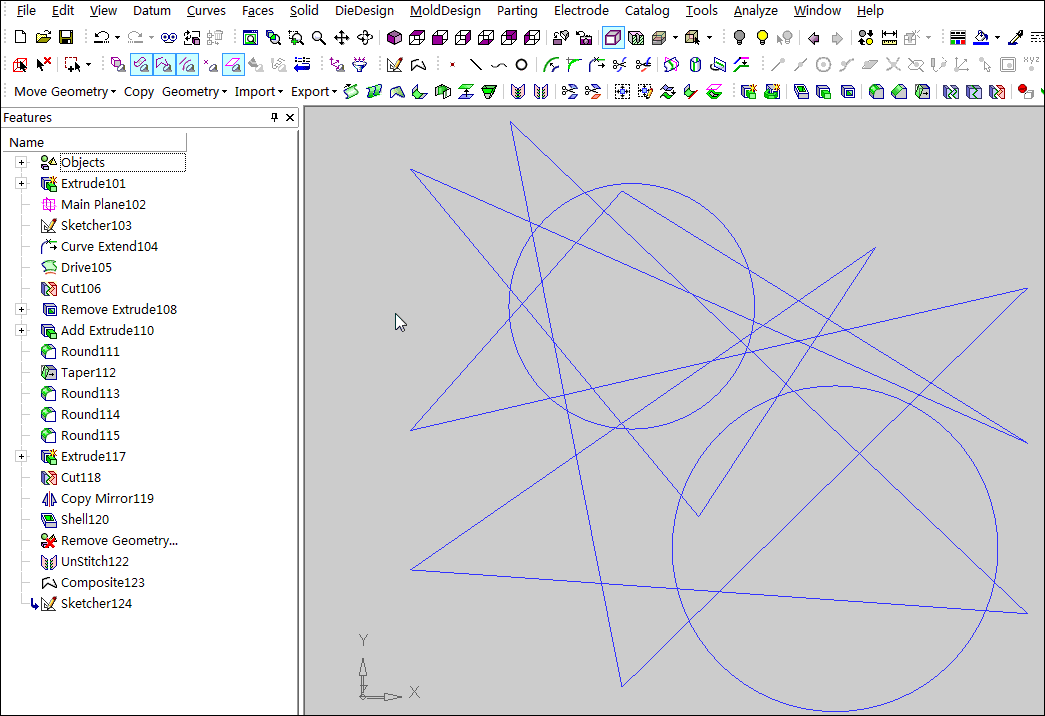Click the Open file folder icon
The height and width of the screenshot is (716, 1045).
coord(43,38)
